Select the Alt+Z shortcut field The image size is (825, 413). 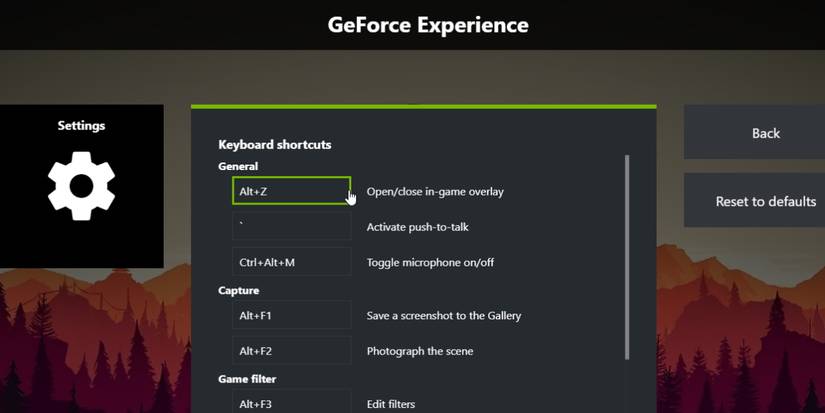pyautogui.click(x=291, y=191)
